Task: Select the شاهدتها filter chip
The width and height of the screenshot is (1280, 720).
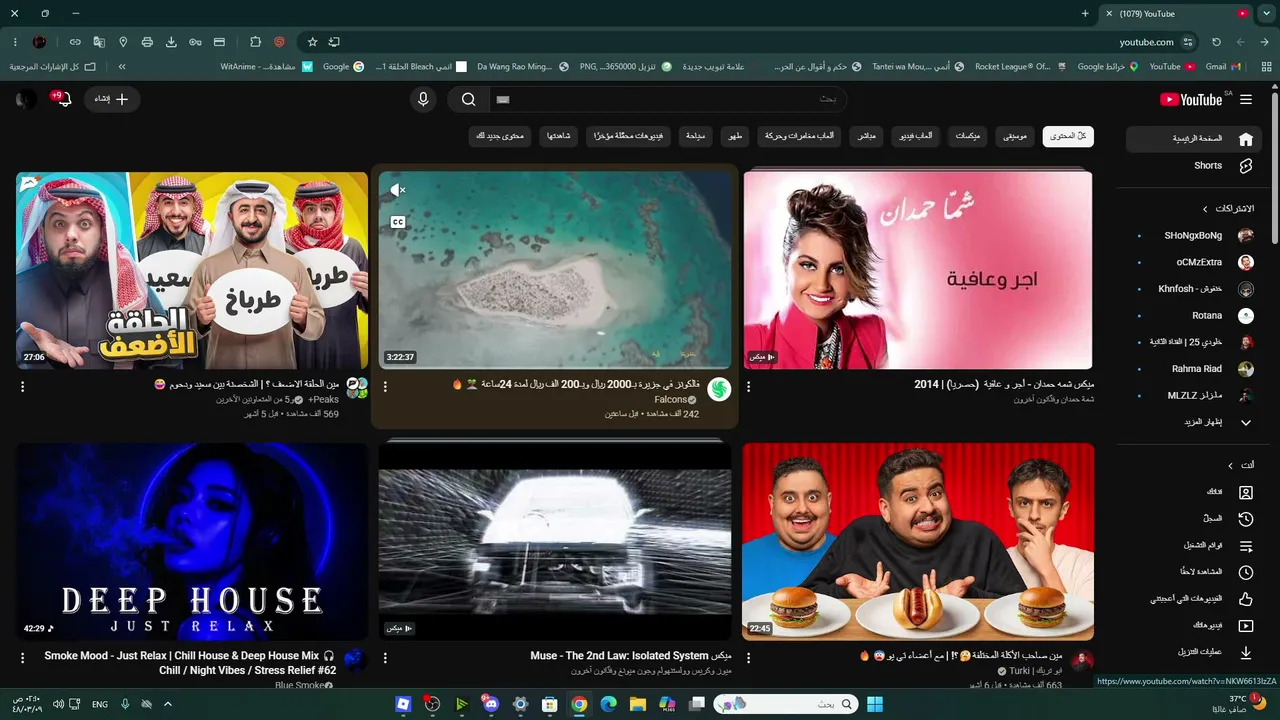Action: (x=559, y=136)
